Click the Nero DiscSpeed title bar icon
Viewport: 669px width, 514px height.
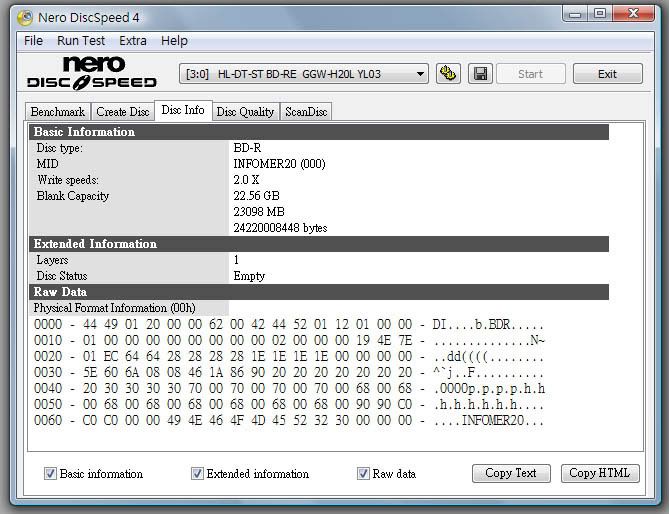pyautogui.click(x=25, y=17)
